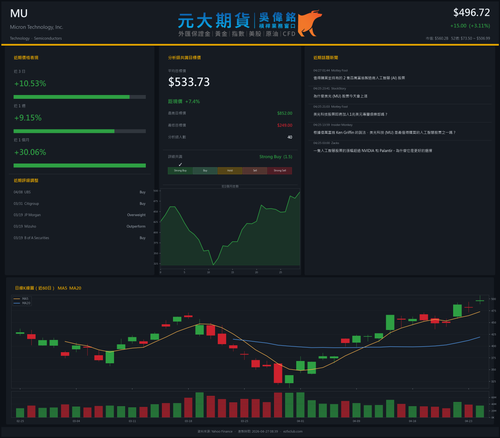Click the full green progress bar under +30.06%

point(80,166)
